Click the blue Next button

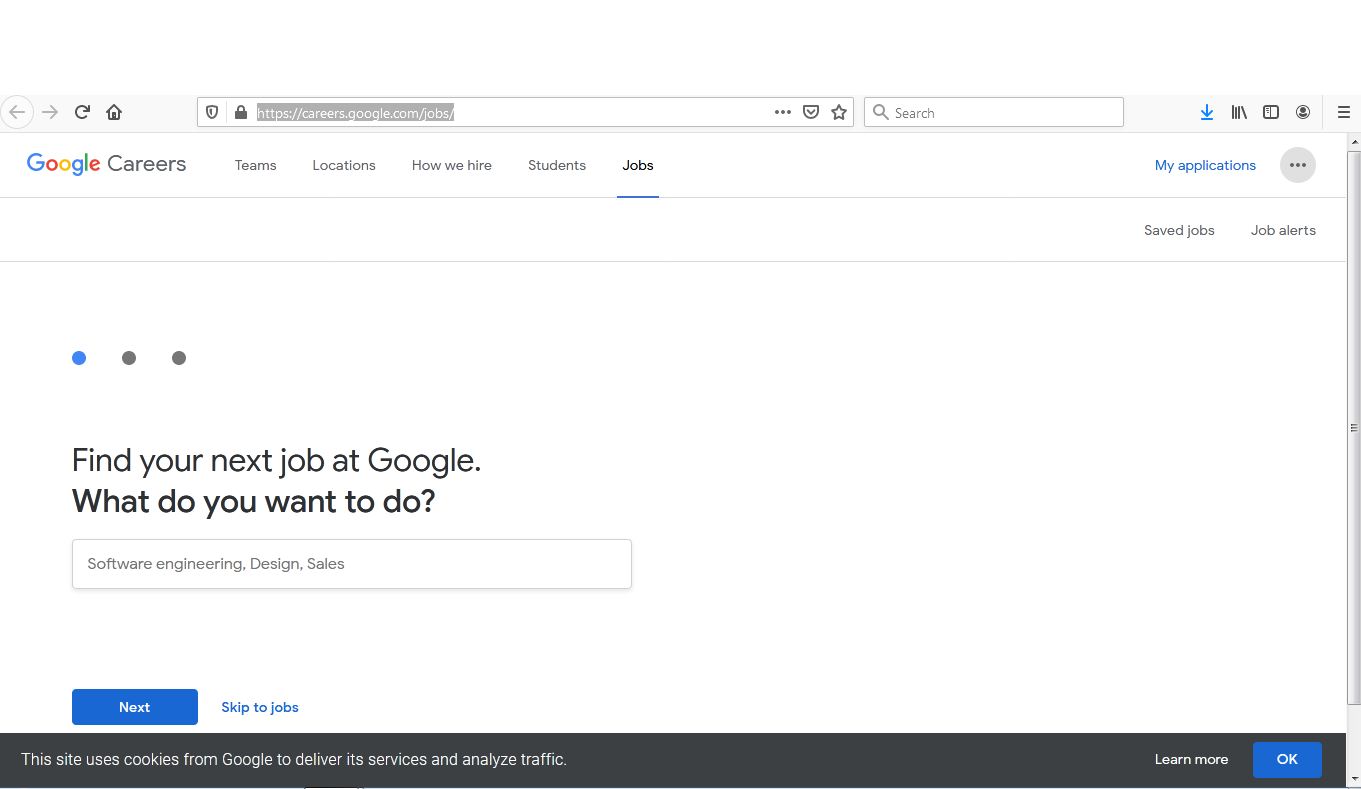point(135,707)
